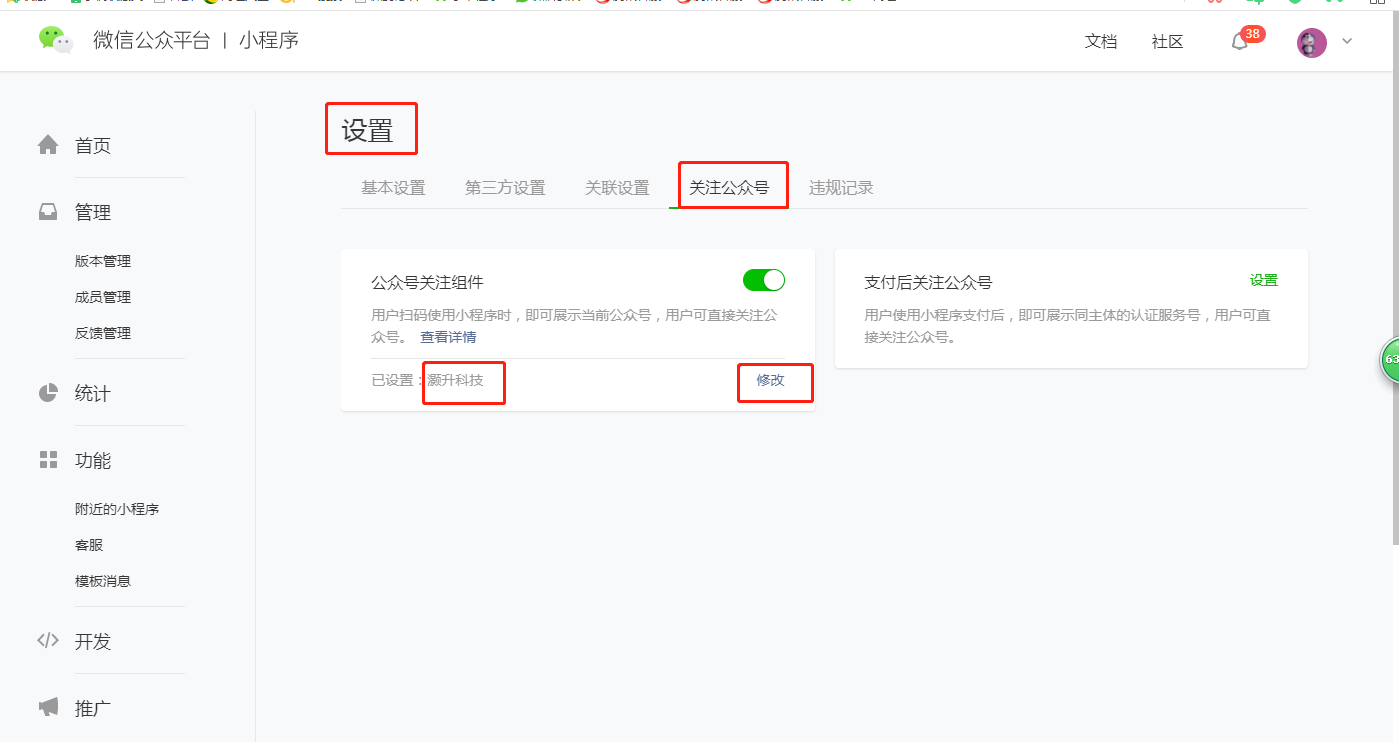The image size is (1399, 742).
Task: Click the user avatar picture
Action: pos(1311,42)
